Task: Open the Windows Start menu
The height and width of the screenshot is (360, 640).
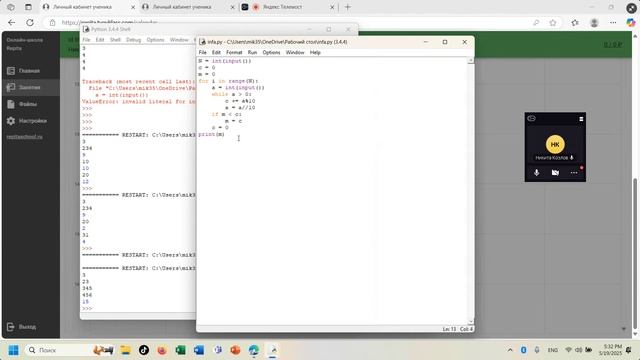Action: 13,350
